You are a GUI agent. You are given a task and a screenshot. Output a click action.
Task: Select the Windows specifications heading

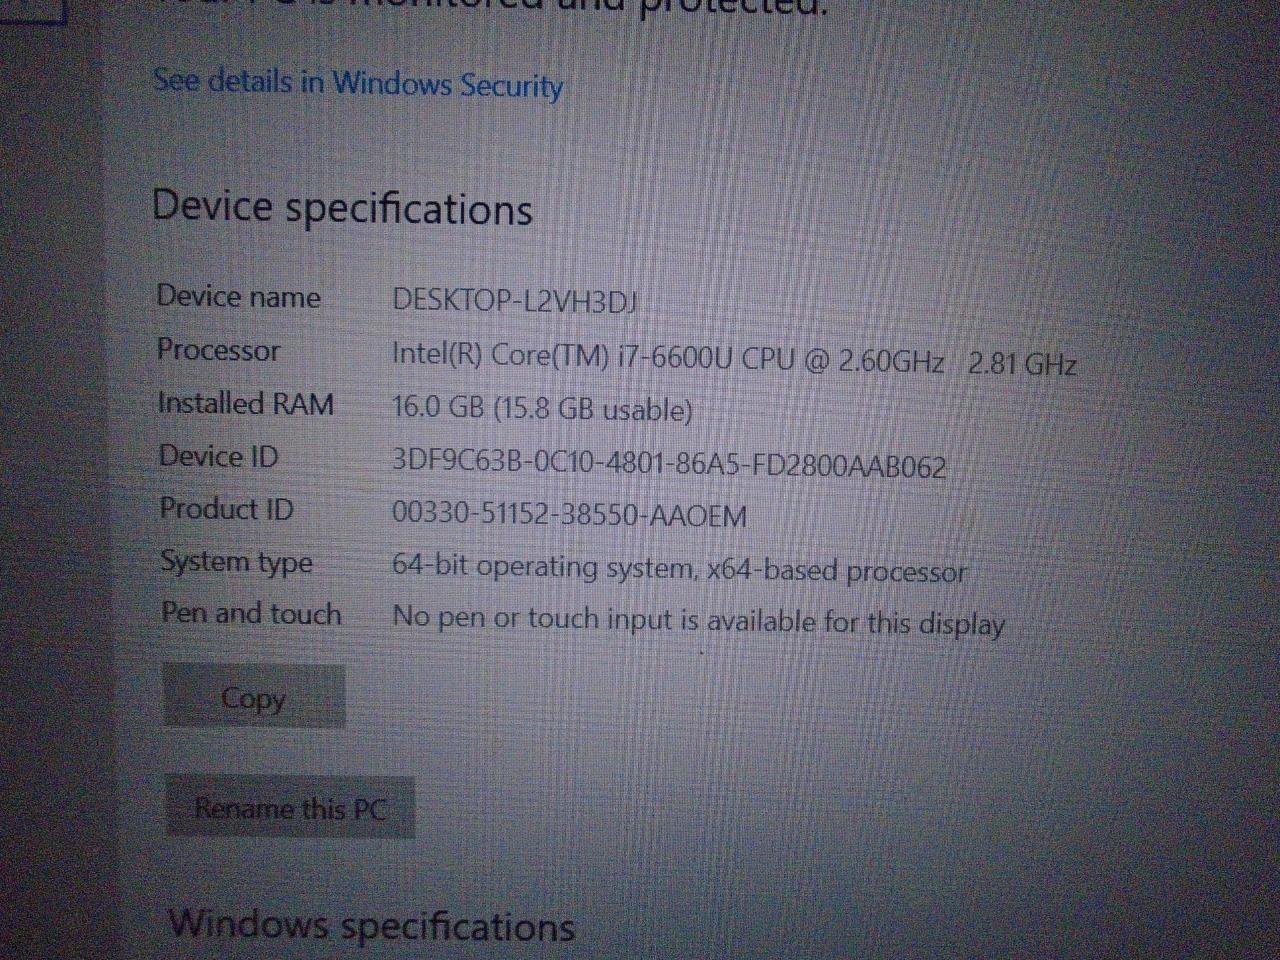click(x=371, y=925)
